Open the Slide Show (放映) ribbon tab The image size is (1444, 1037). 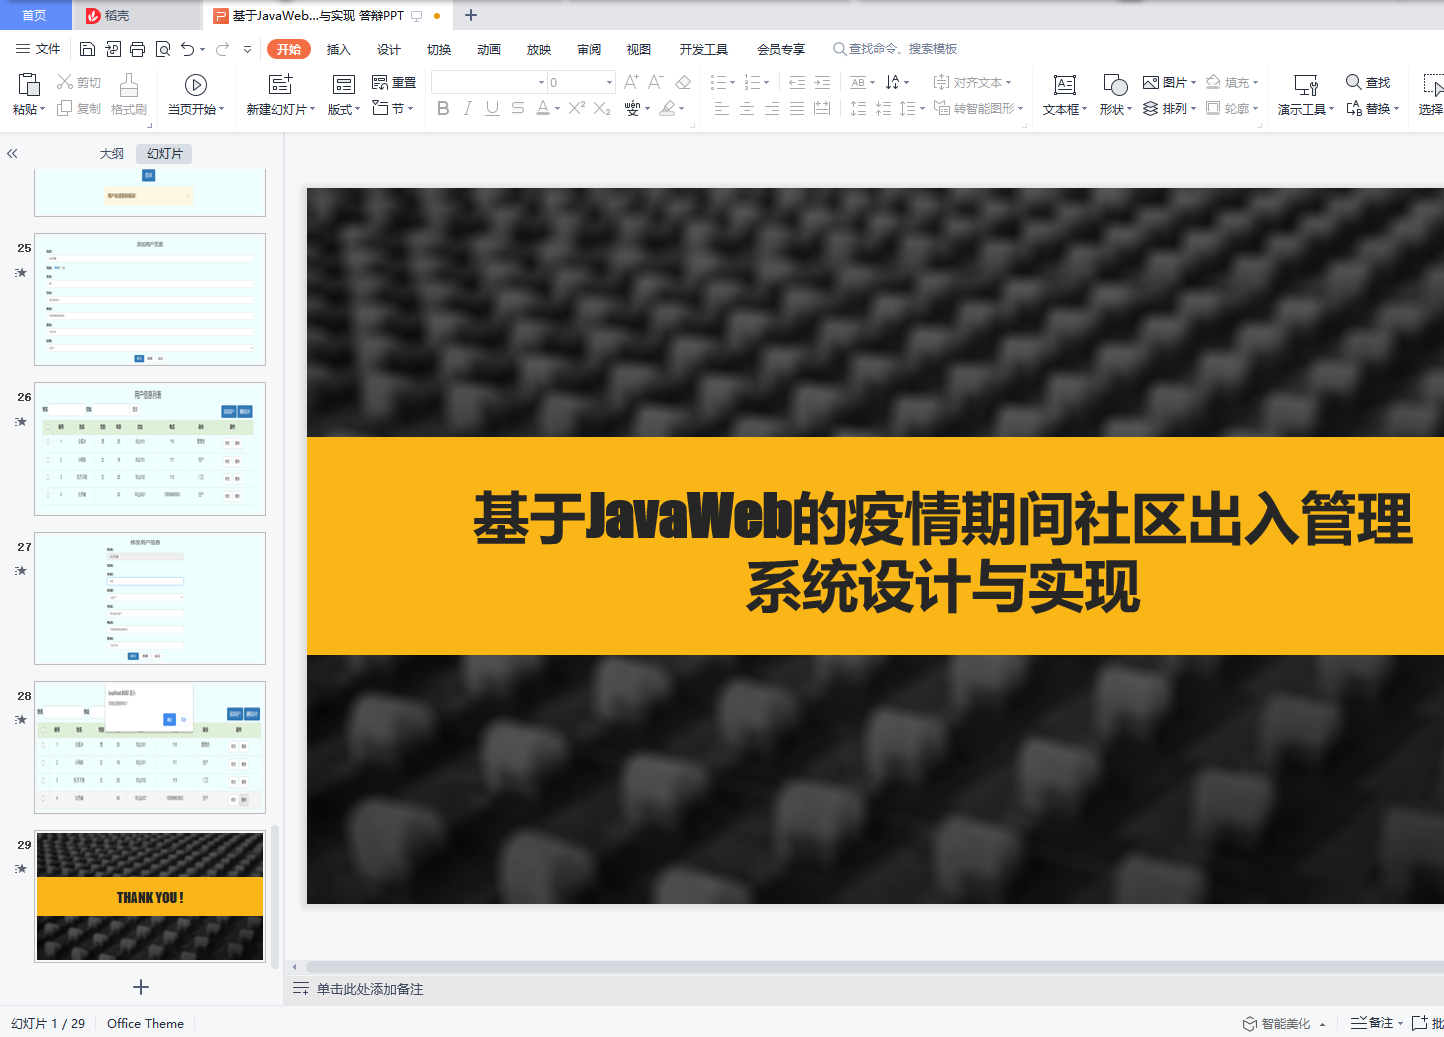tap(539, 49)
